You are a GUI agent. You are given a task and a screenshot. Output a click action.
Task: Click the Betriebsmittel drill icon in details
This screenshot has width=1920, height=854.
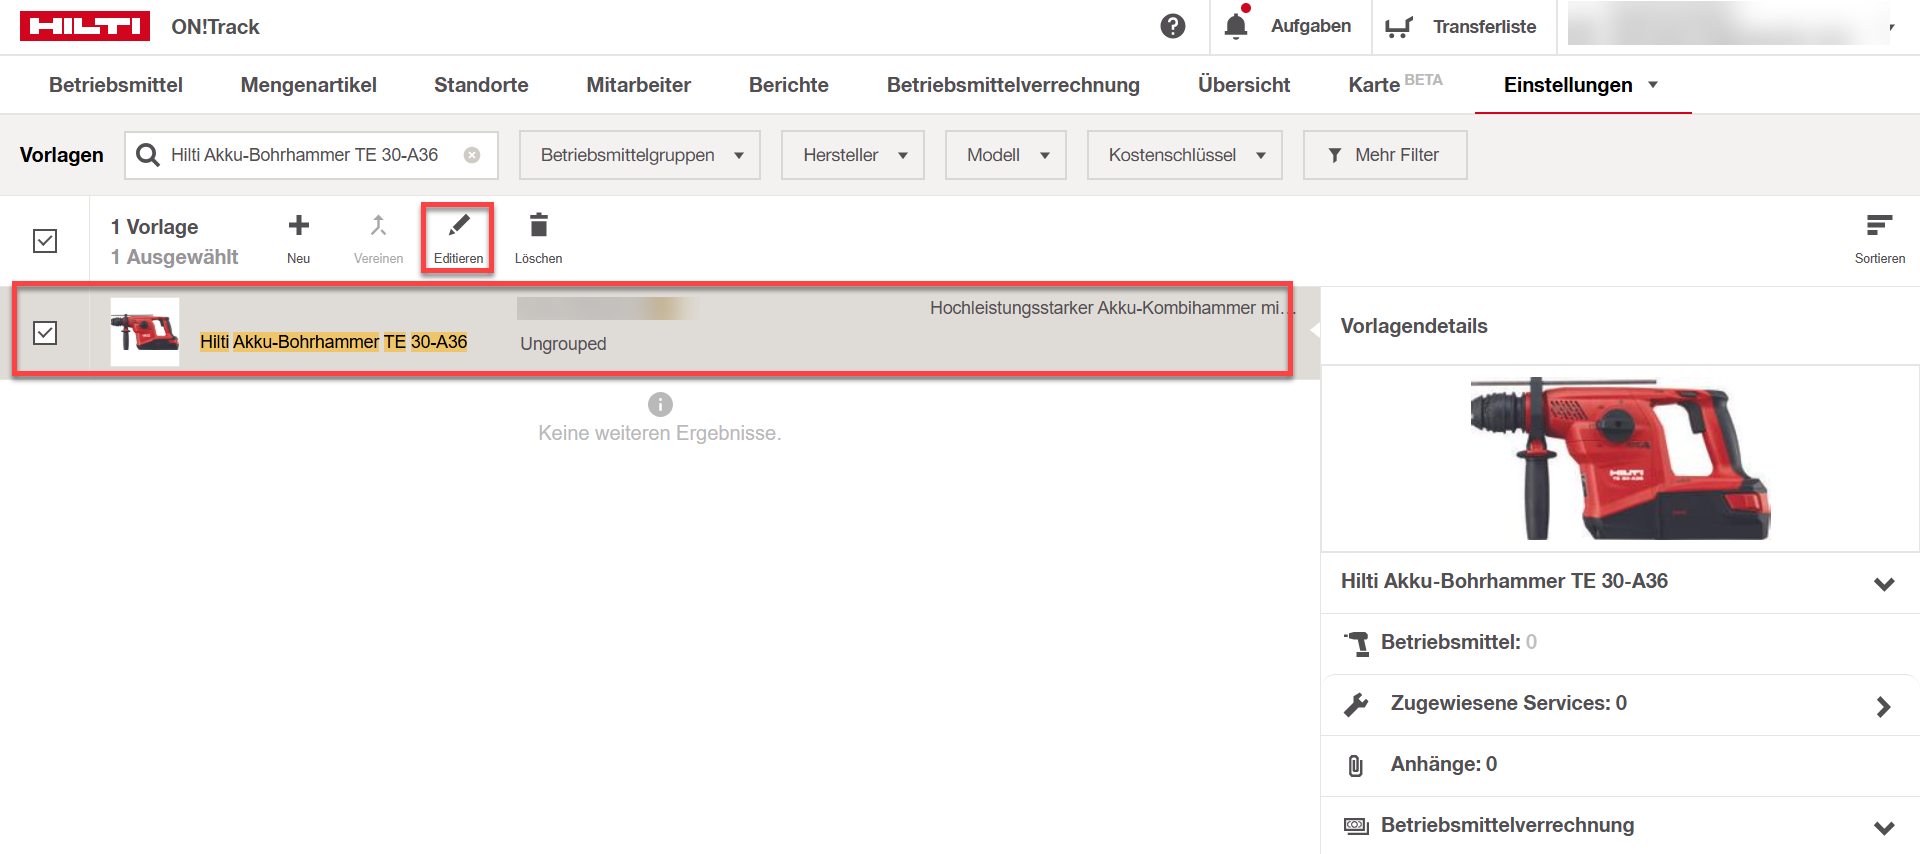coord(1357,643)
